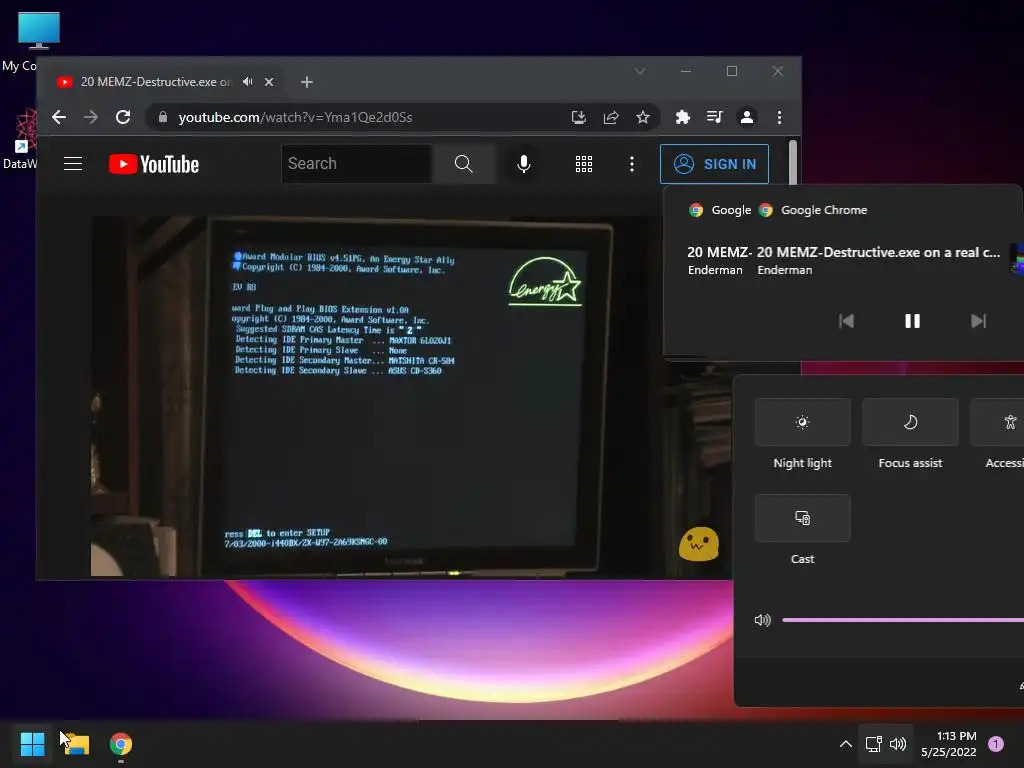Viewport: 1024px width, 768px height.
Task: Click the YouTube search box
Action: pos(357,164)
